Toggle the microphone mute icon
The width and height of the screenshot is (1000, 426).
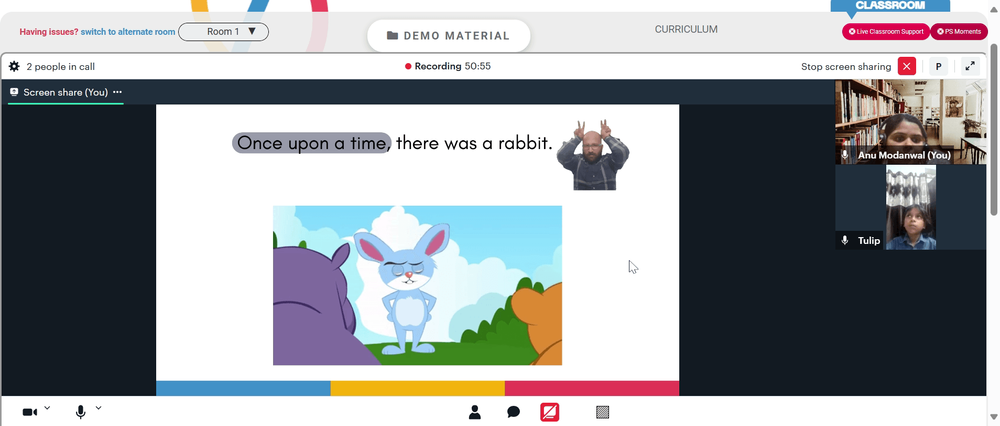coord(80,412)
